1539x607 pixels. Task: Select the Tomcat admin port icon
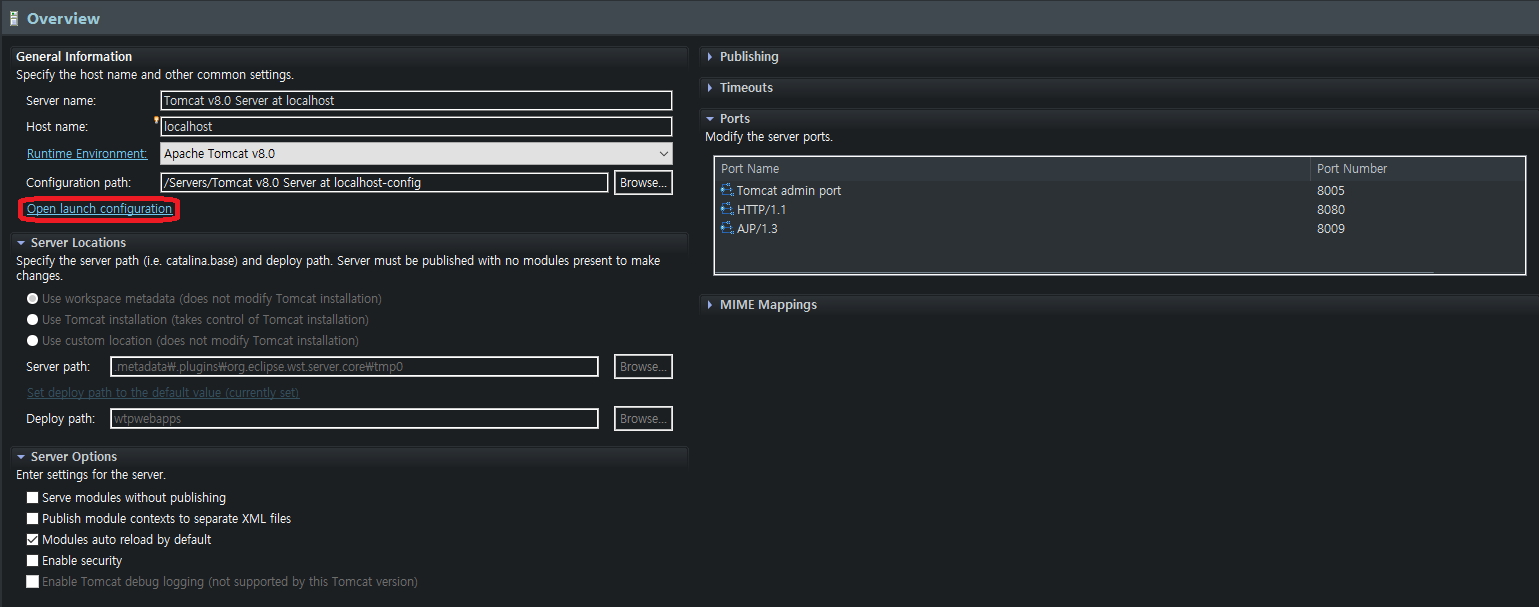point(727,190)
